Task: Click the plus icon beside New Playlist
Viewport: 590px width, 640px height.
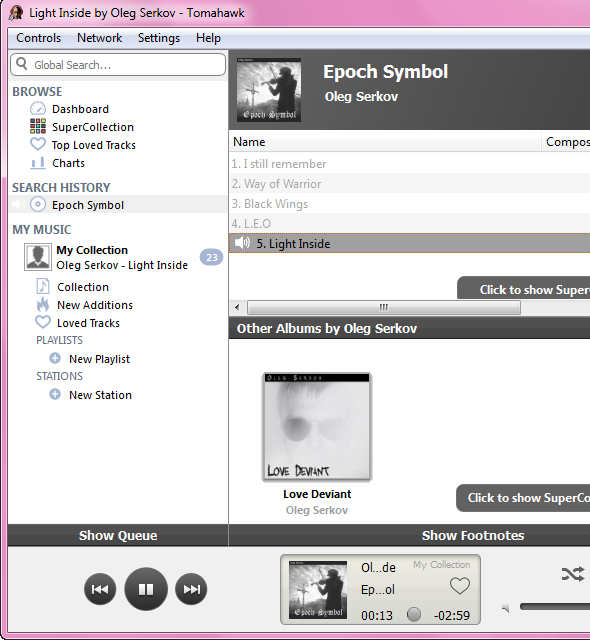Action: tap(55, 358)
